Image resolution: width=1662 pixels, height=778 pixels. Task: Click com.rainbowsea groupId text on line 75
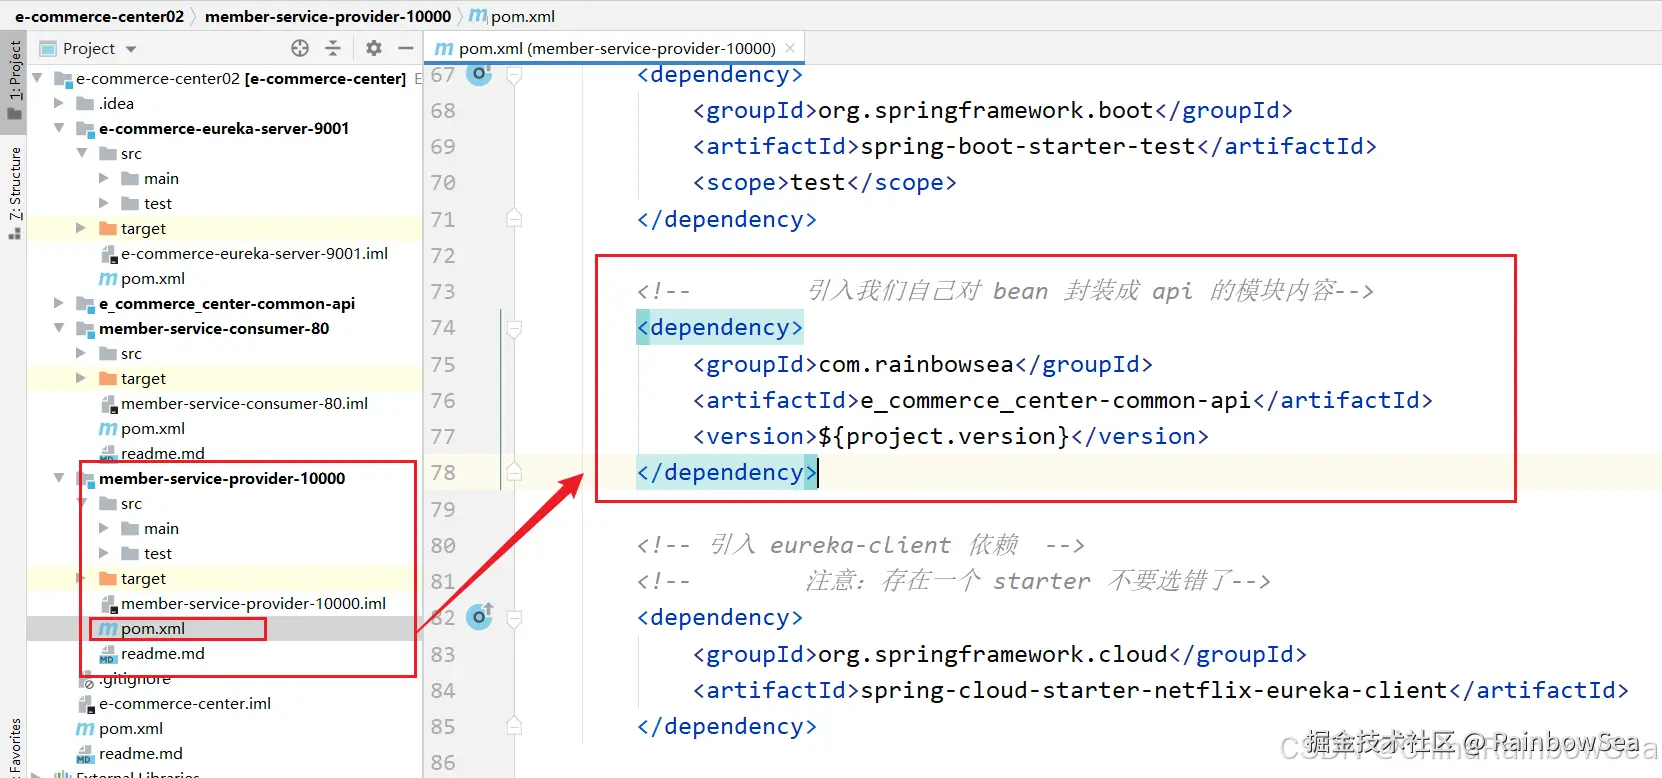tap(917, 364)
